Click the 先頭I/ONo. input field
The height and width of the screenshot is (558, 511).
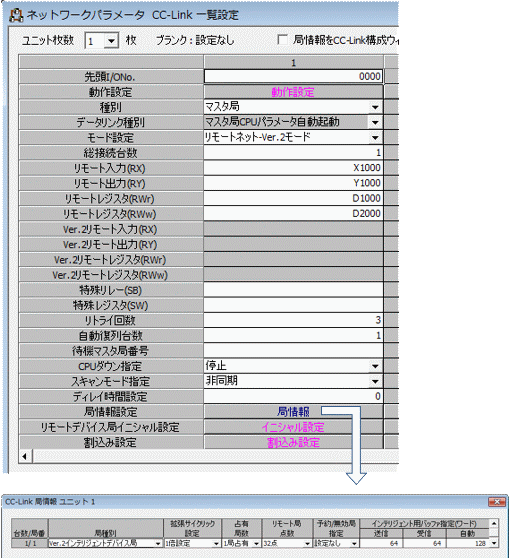click(293, 77)
